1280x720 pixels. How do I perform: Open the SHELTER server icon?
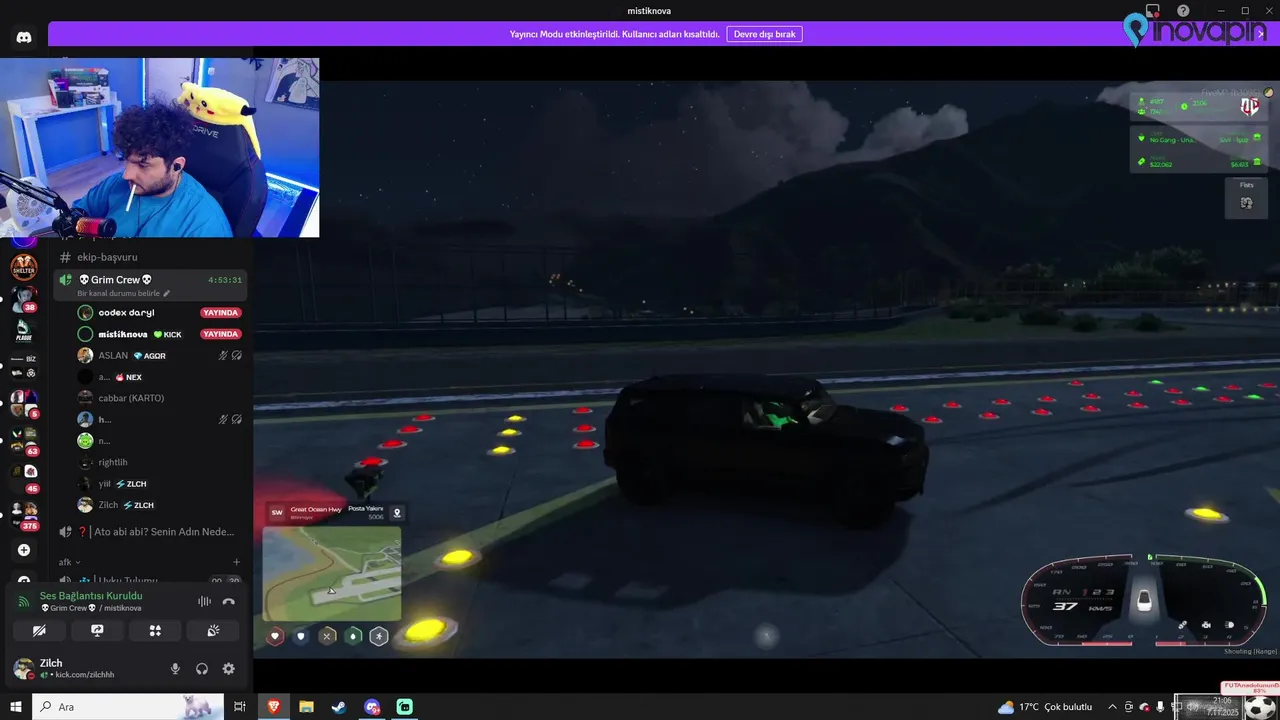pyautogui.click(x=24, y=268)
